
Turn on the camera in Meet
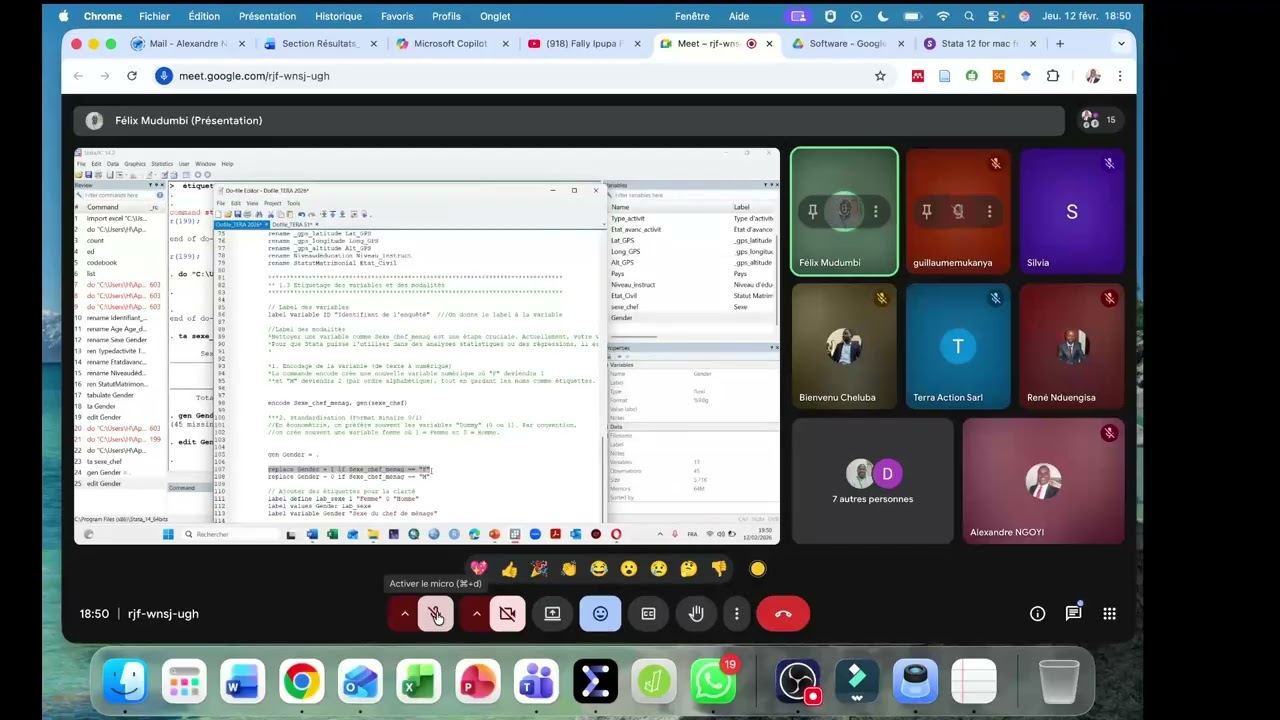pos(507,614)
